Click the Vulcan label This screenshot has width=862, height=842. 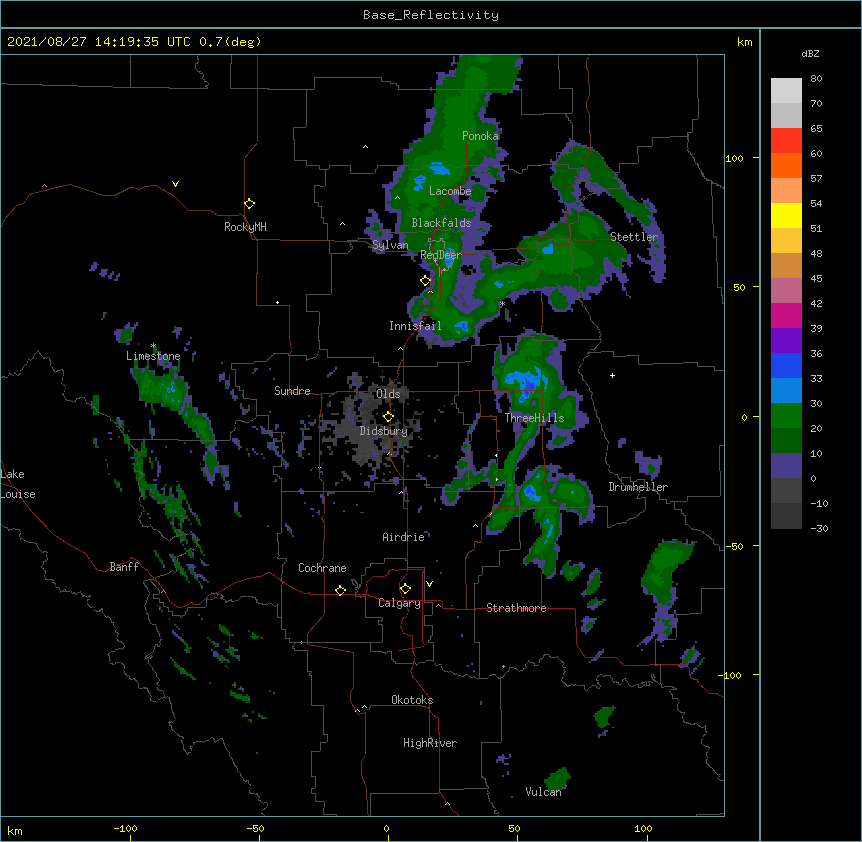pos(544,792)
